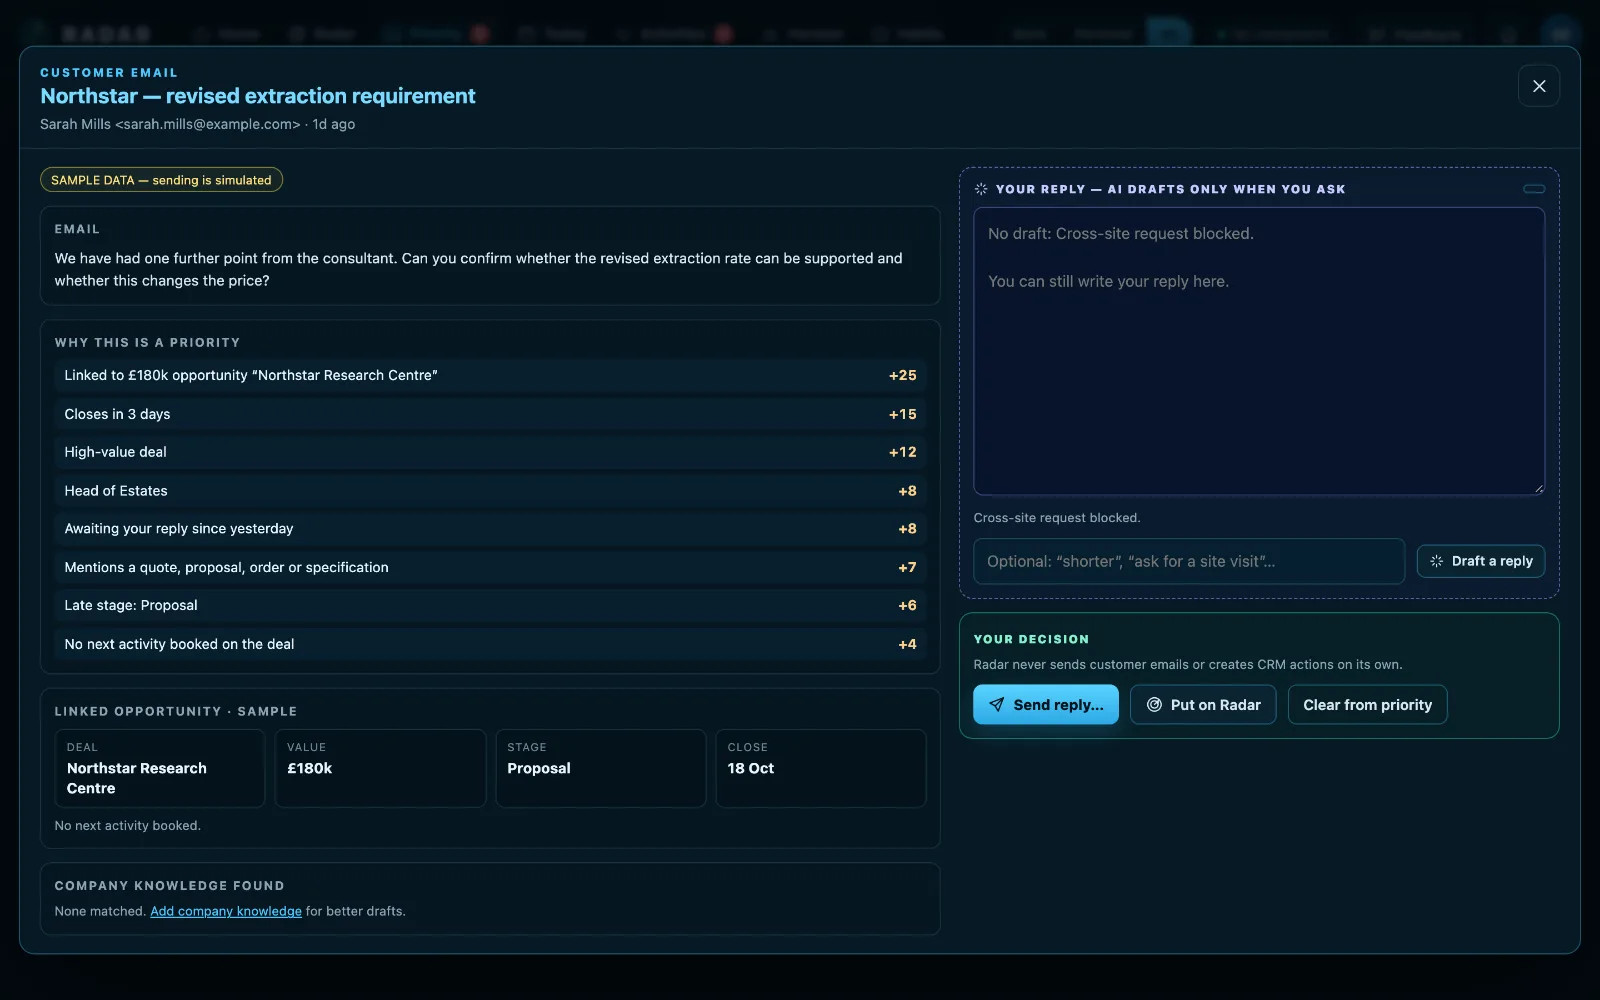Select the Awaiting your reply since yesterday row
This screenshot has height=1000, width=1600.
pos(490,529)
